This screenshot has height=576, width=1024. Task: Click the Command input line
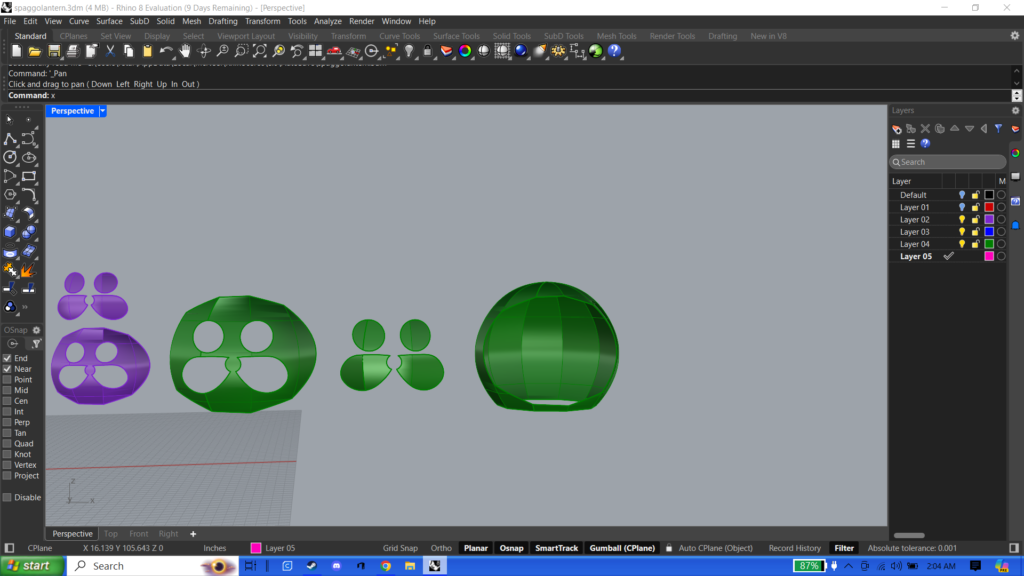(x=509, y=95)
